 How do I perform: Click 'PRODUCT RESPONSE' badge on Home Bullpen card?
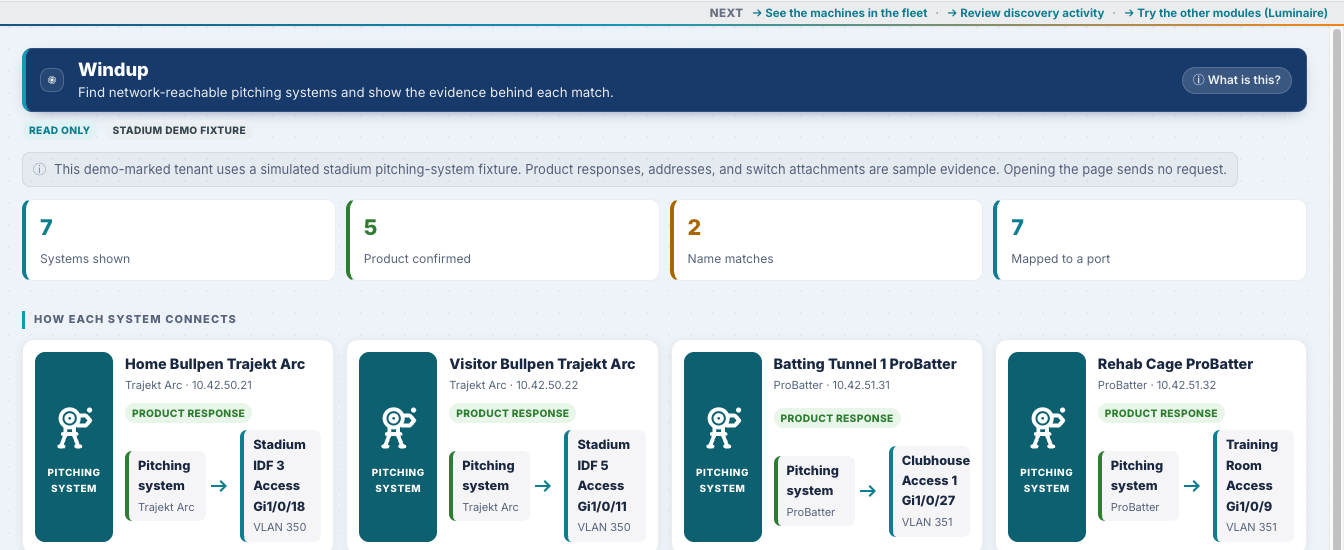(x=188, y=413)
